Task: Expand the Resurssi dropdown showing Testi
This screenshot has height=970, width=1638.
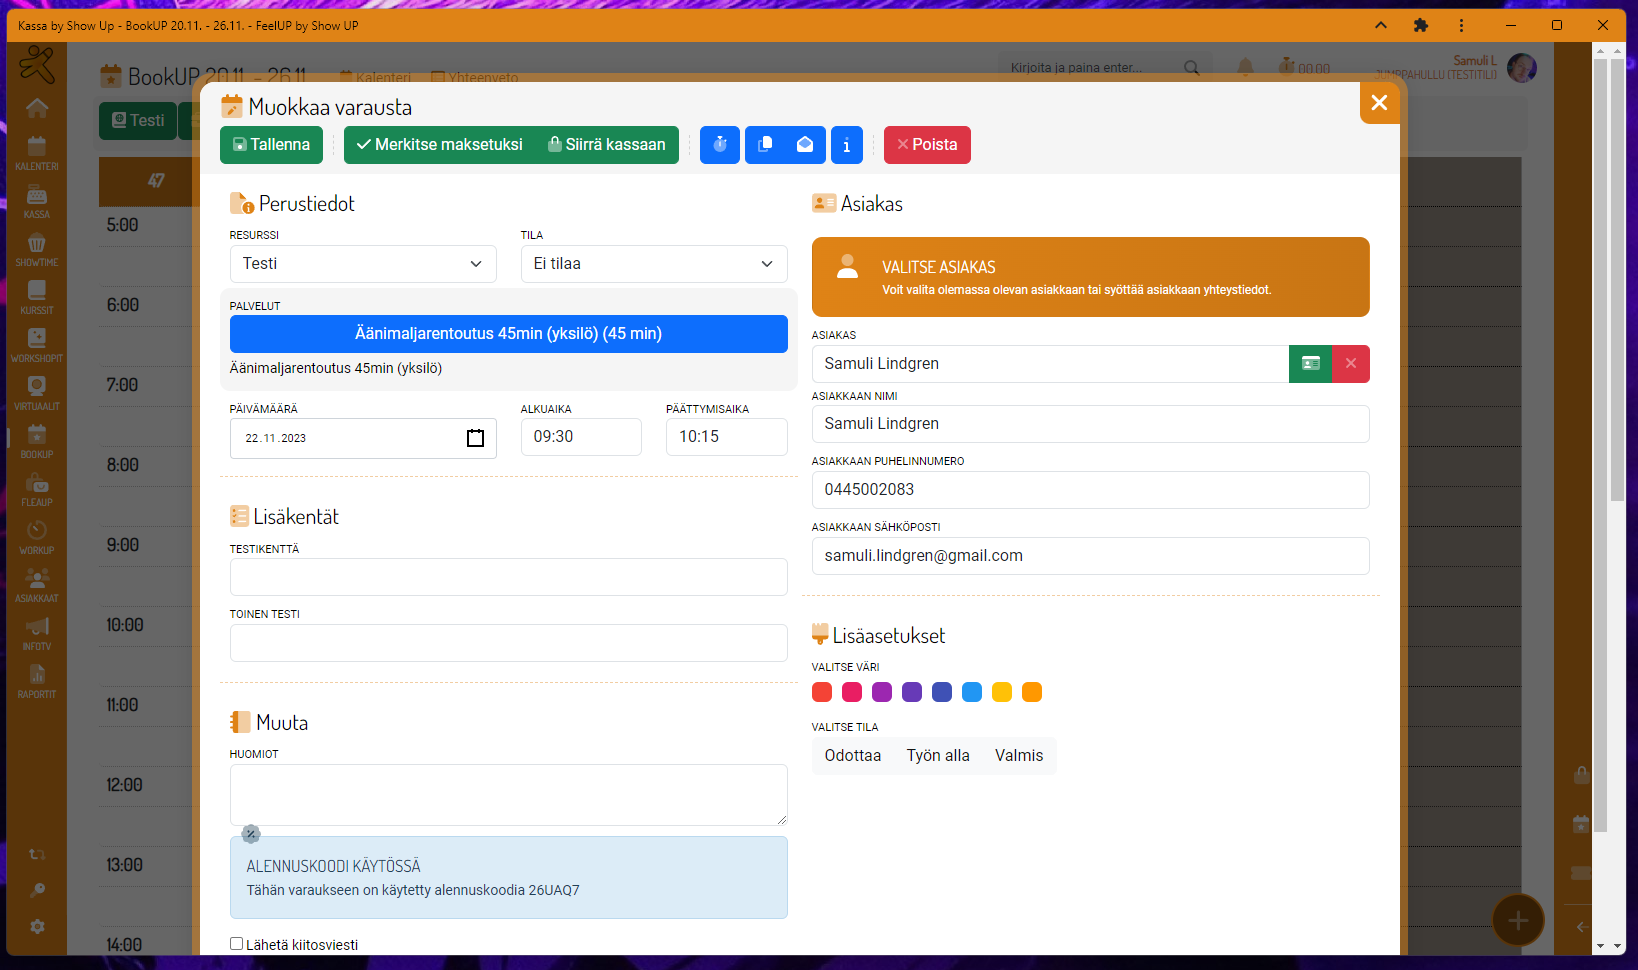Action: pos(362,264)
